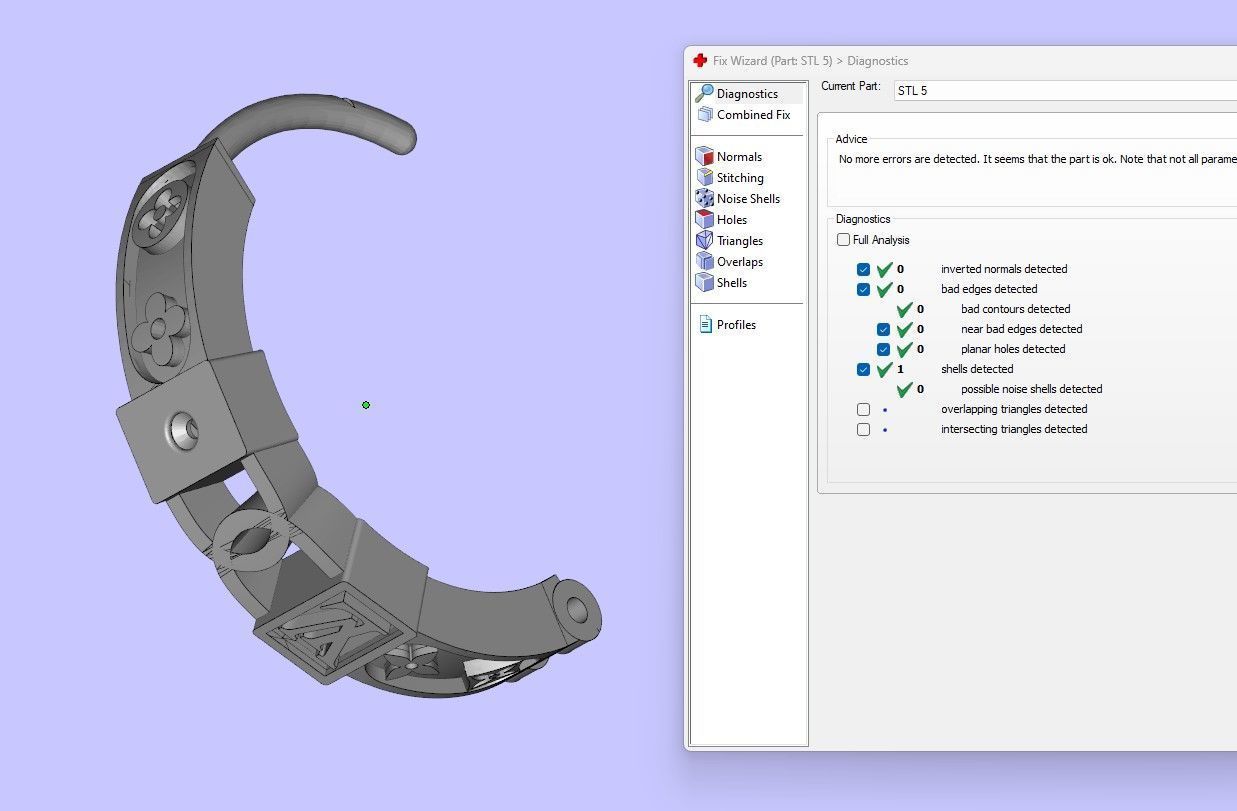Go to Noise Shells label

pyautogui.click(x=748, y=199)
